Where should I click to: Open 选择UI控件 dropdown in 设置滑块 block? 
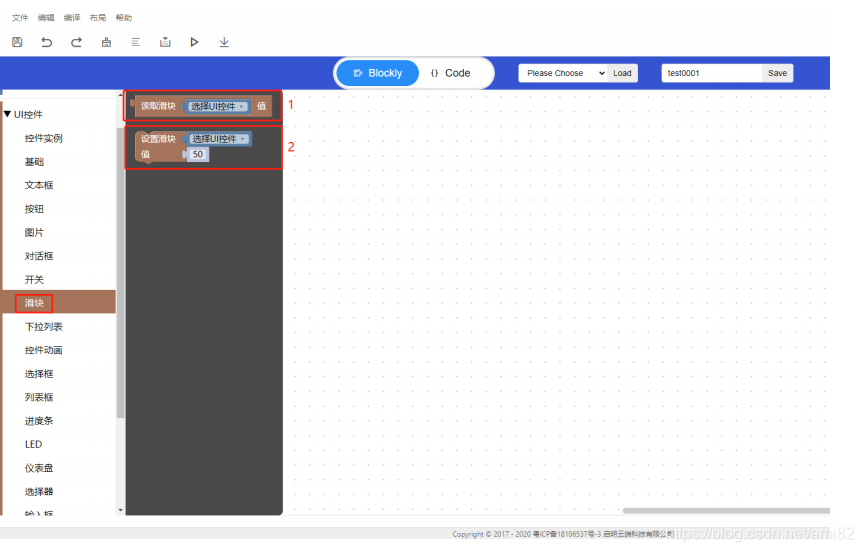click(x=219, y=139)
